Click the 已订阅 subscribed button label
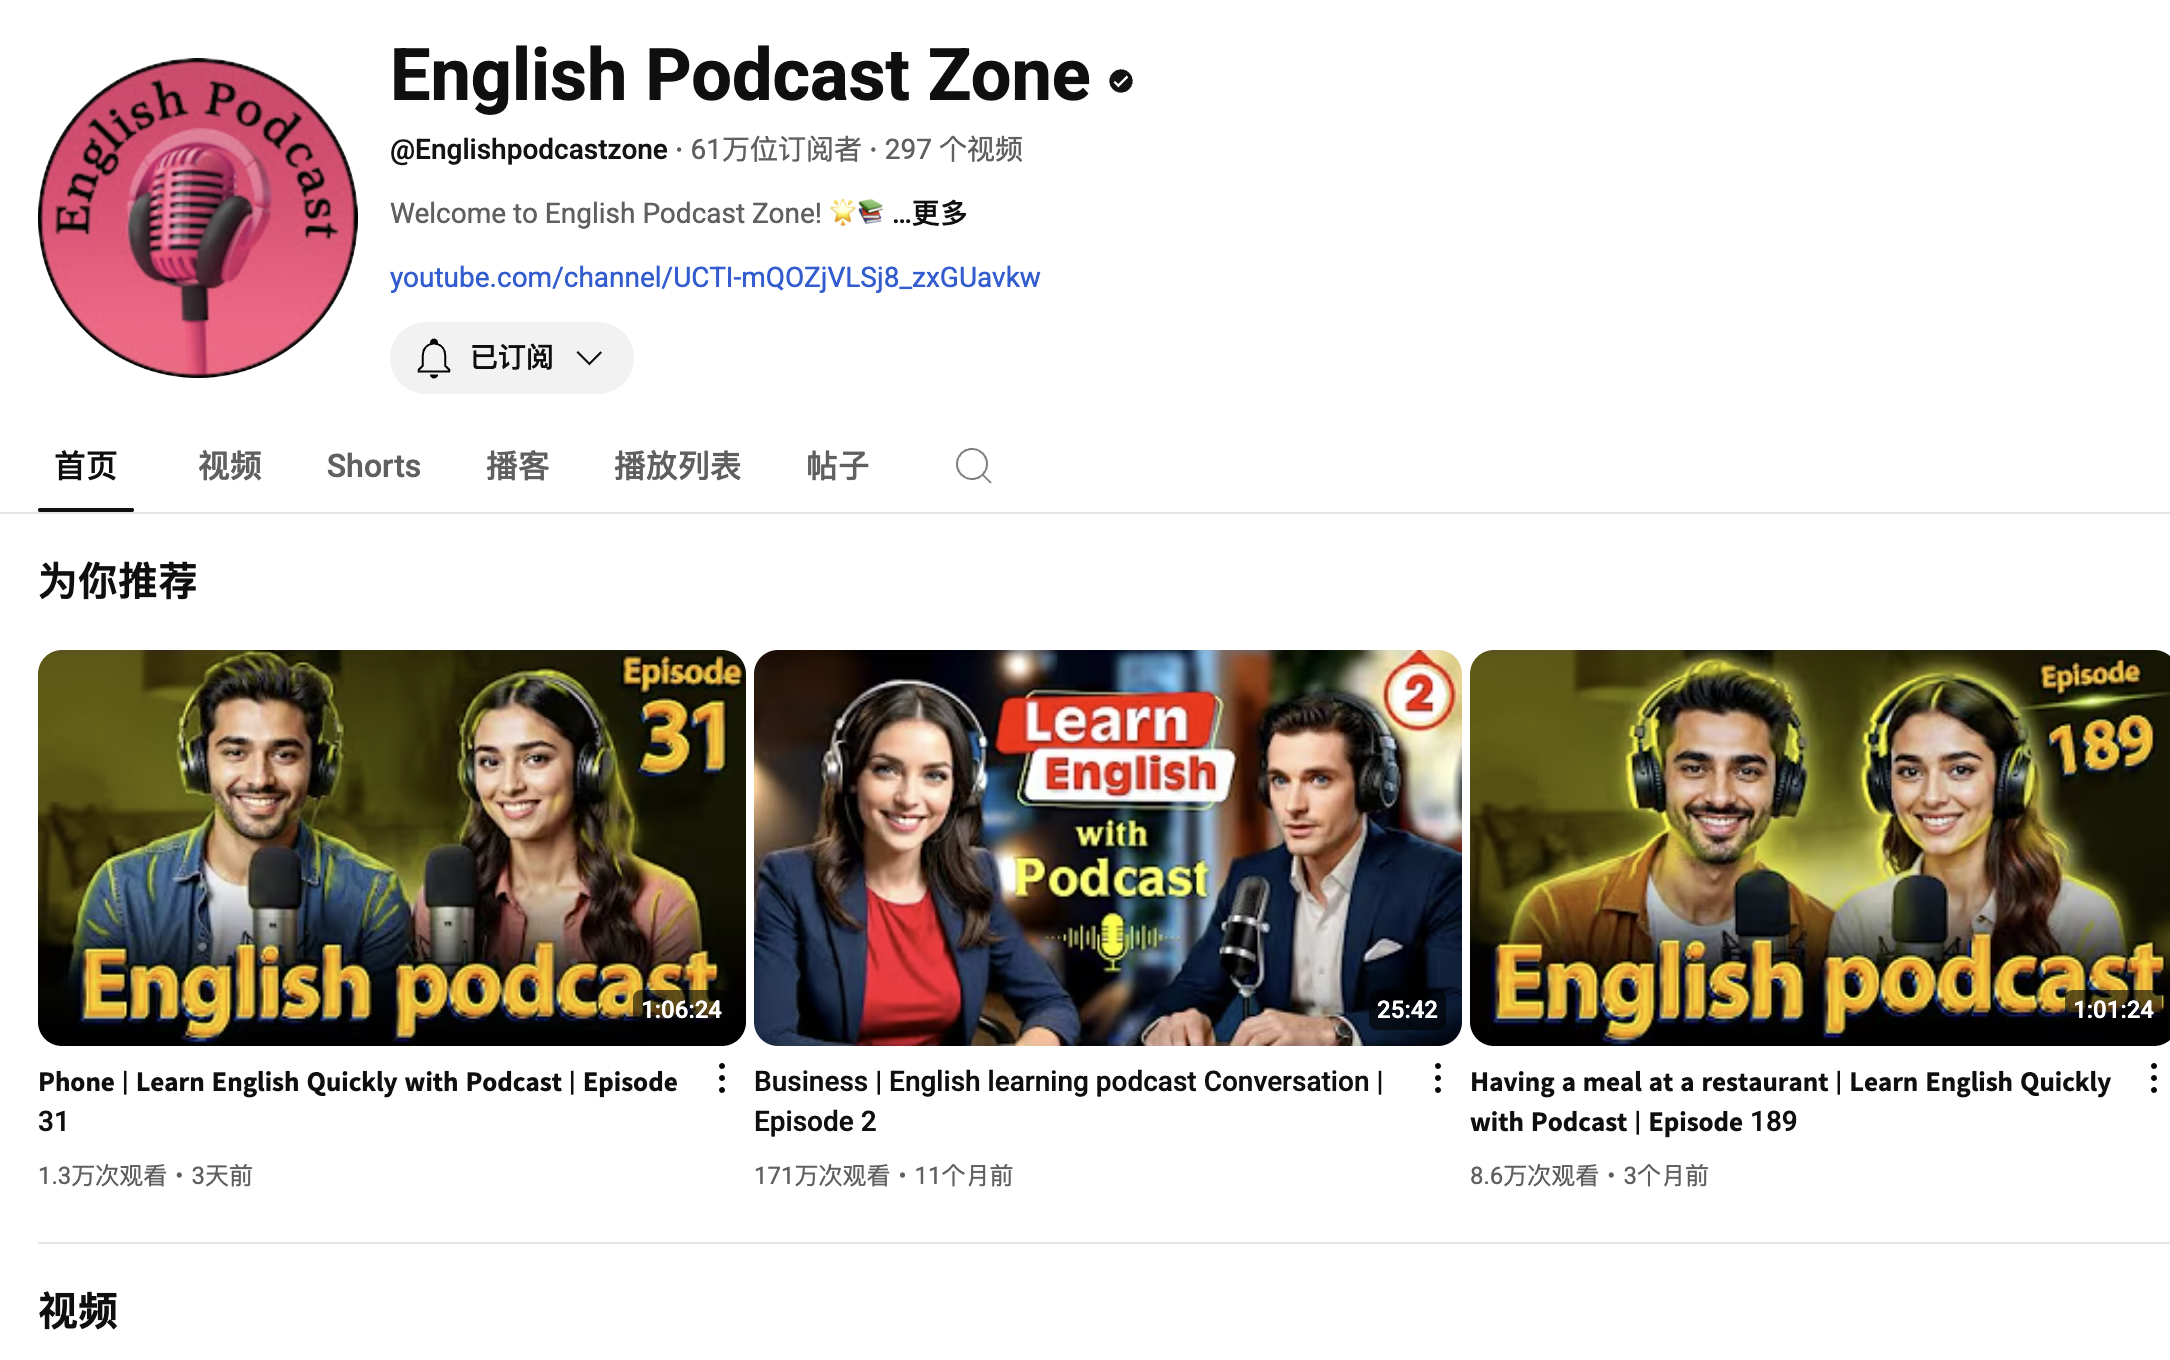Screen dimensions: 2170x1360 512,358
